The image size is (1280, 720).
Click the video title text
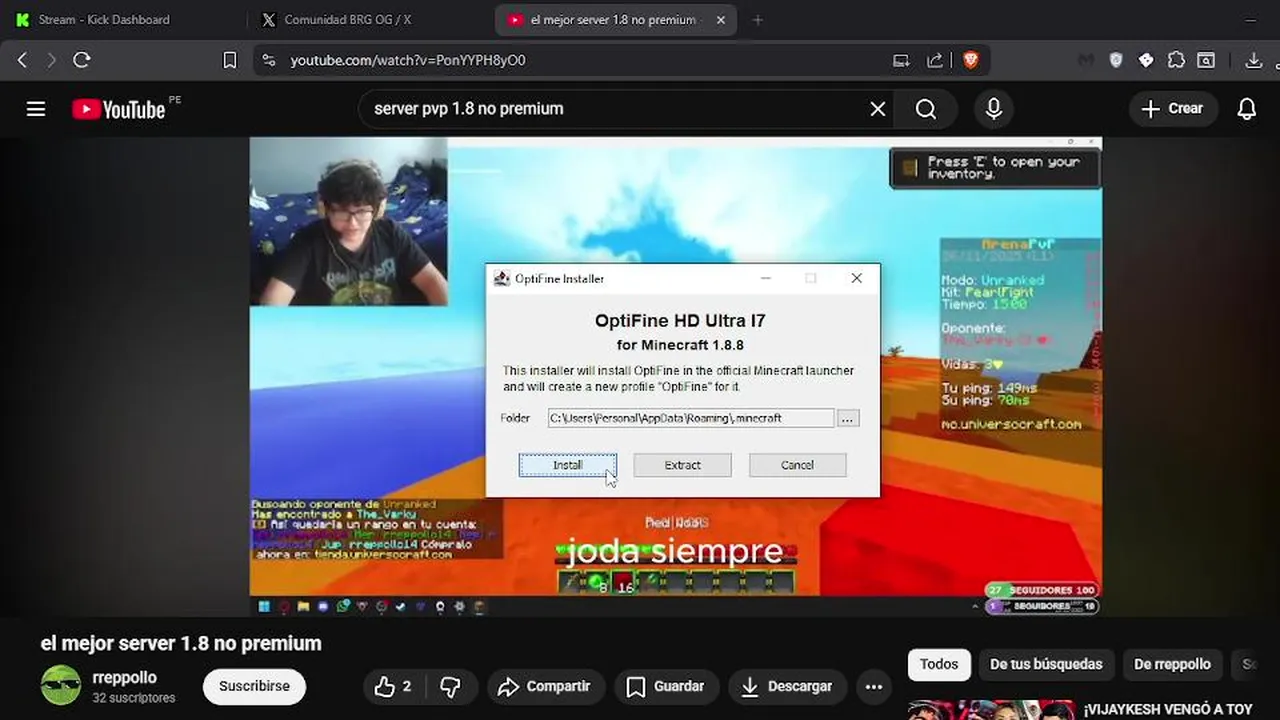click(181, 643)
